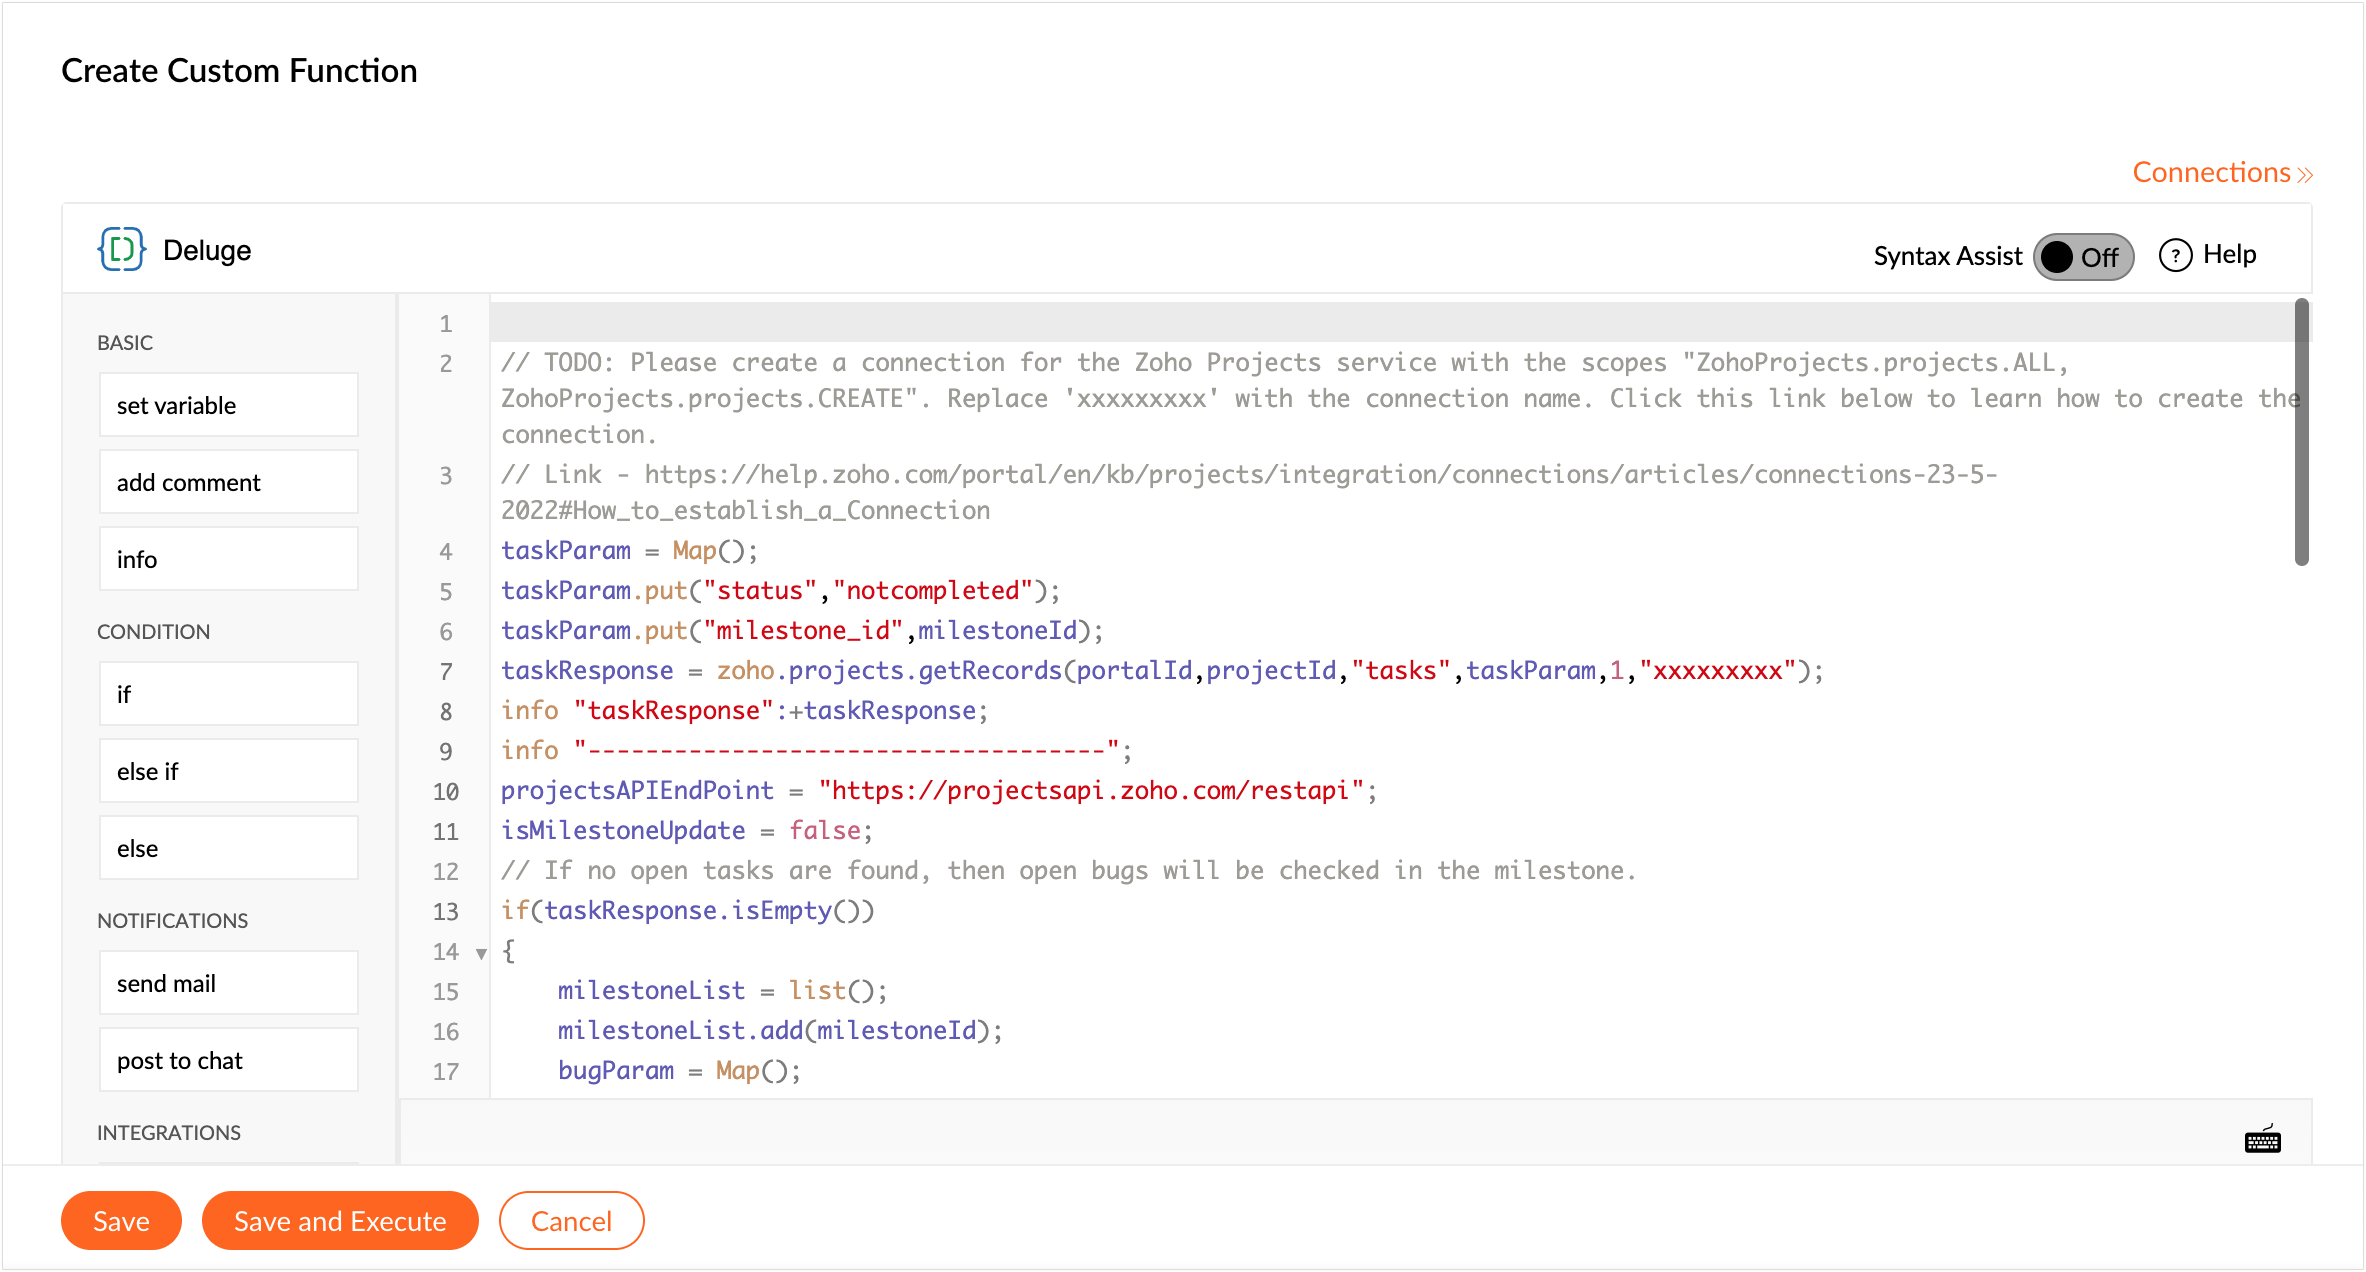Screen dimensions: 2366x1272
Task: Click Save and Execute button
Action: click(340, 1220)
